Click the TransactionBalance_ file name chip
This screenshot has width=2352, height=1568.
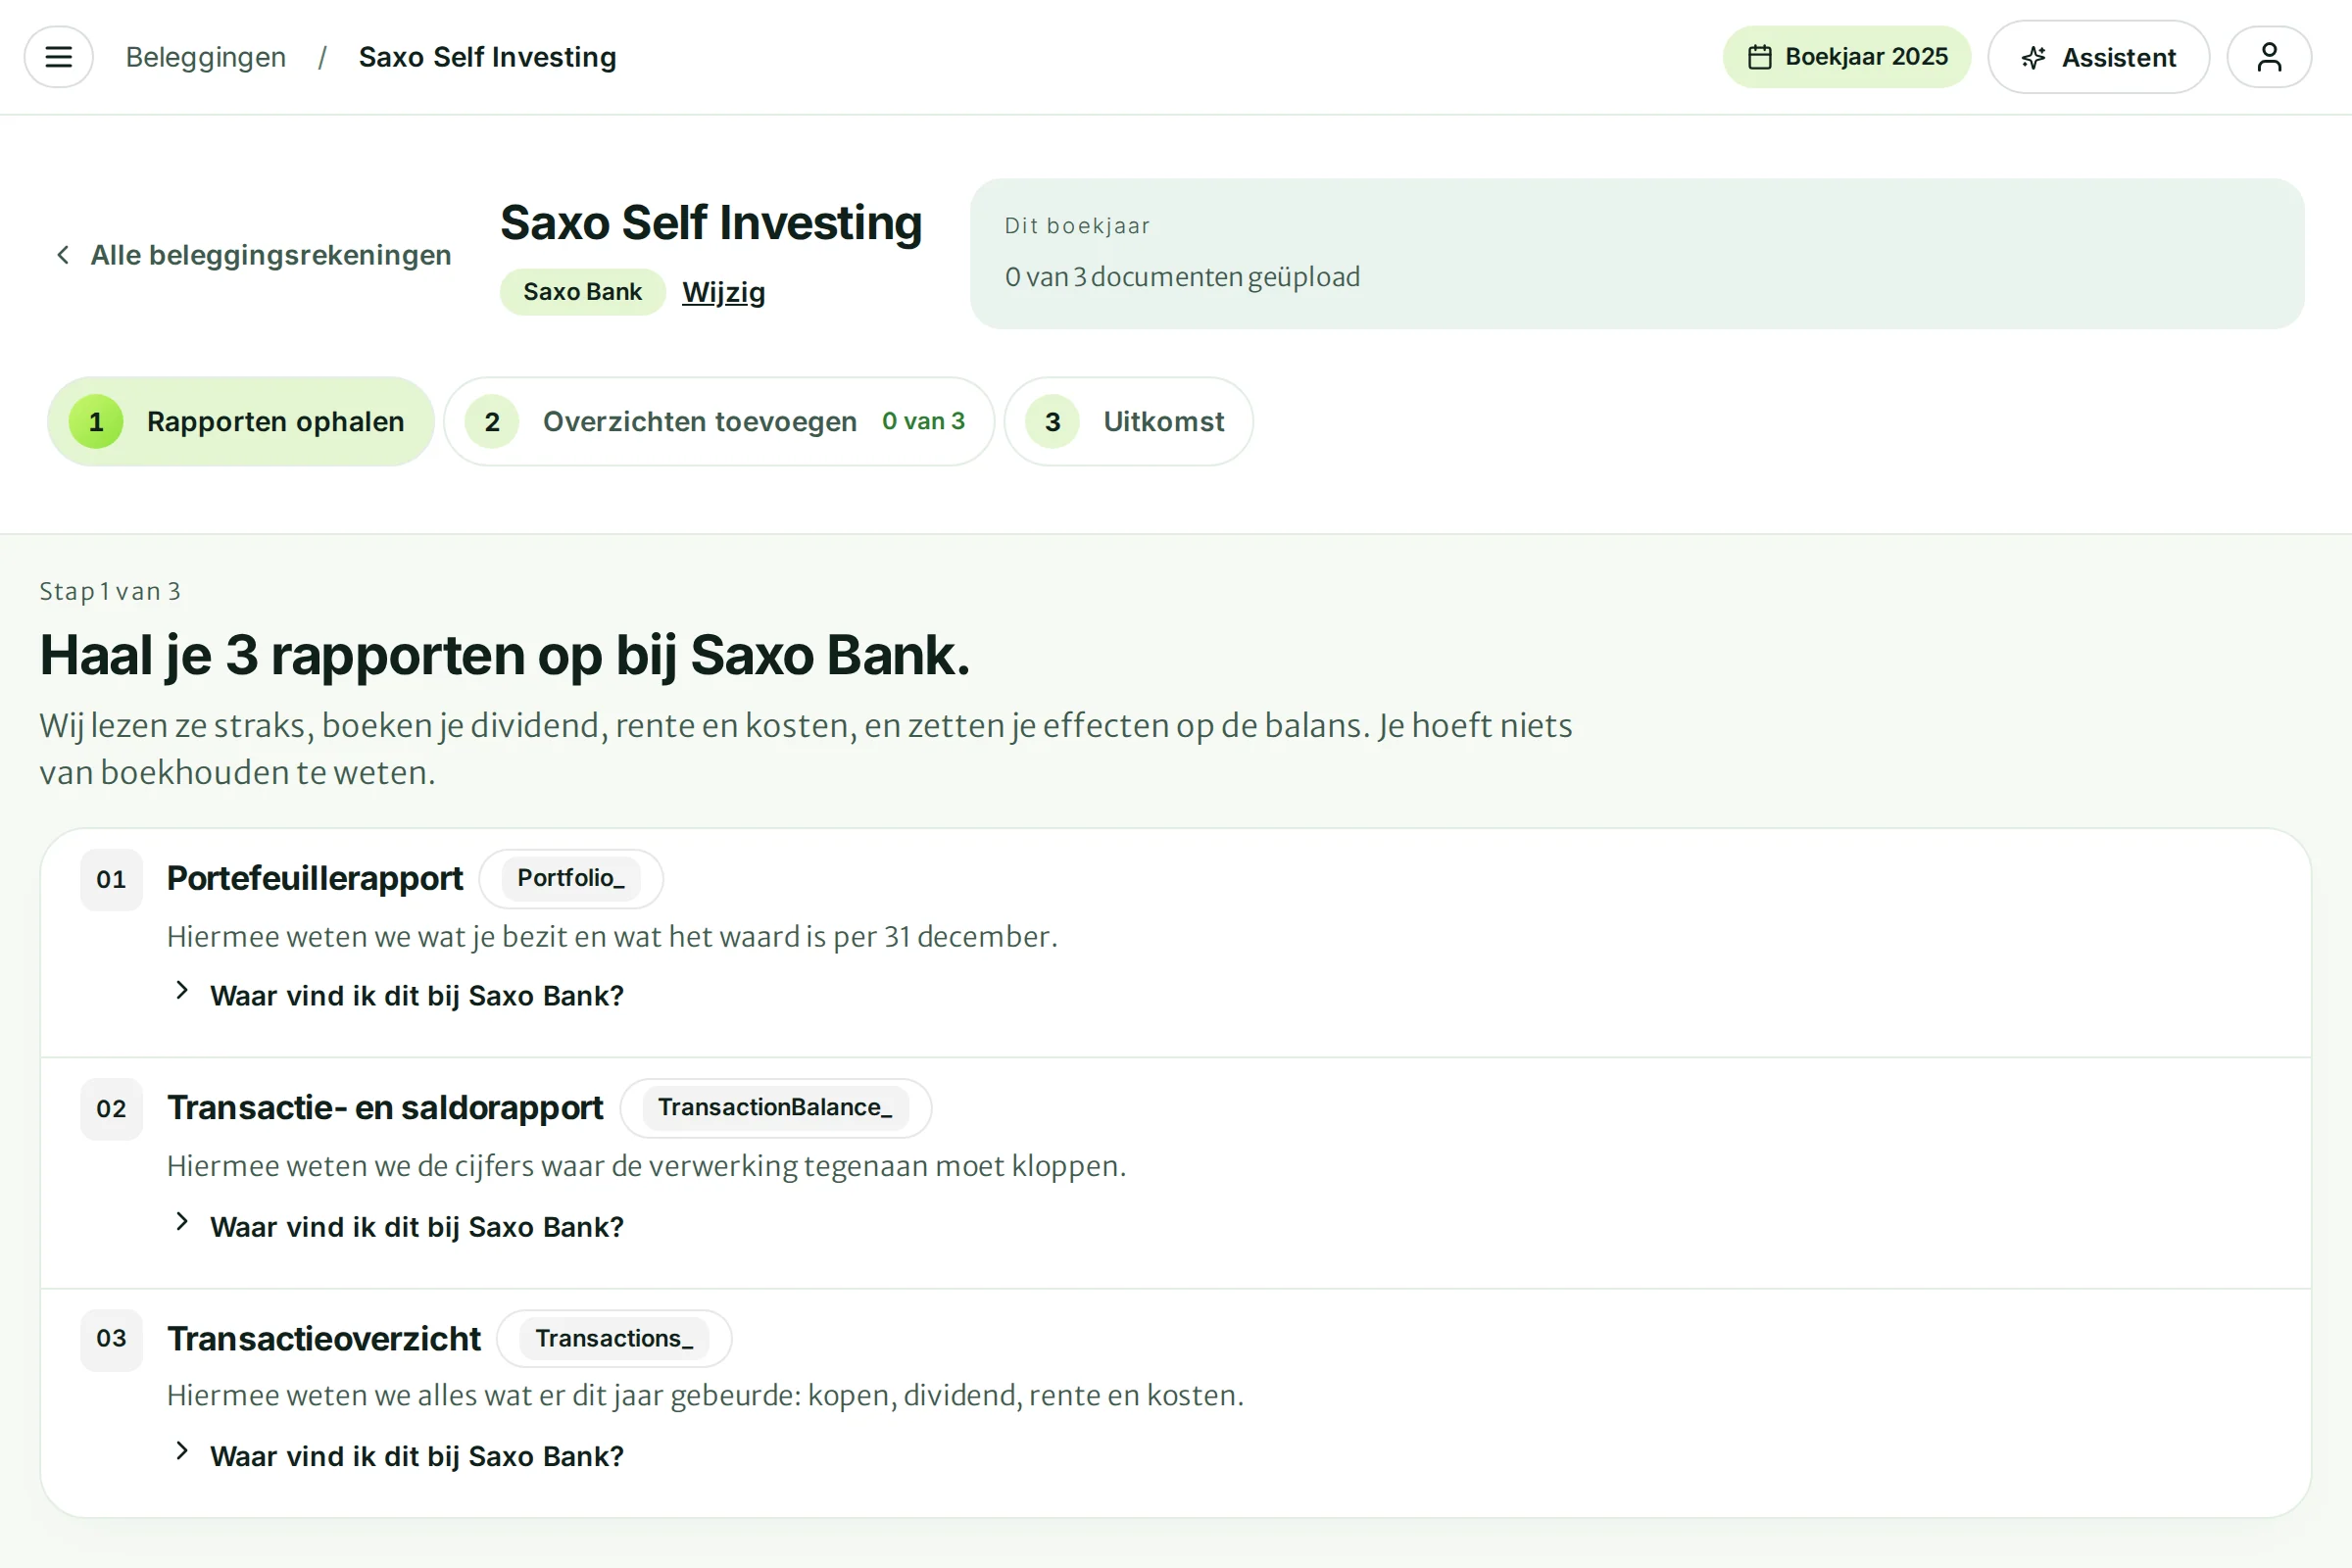point(775,1108)
